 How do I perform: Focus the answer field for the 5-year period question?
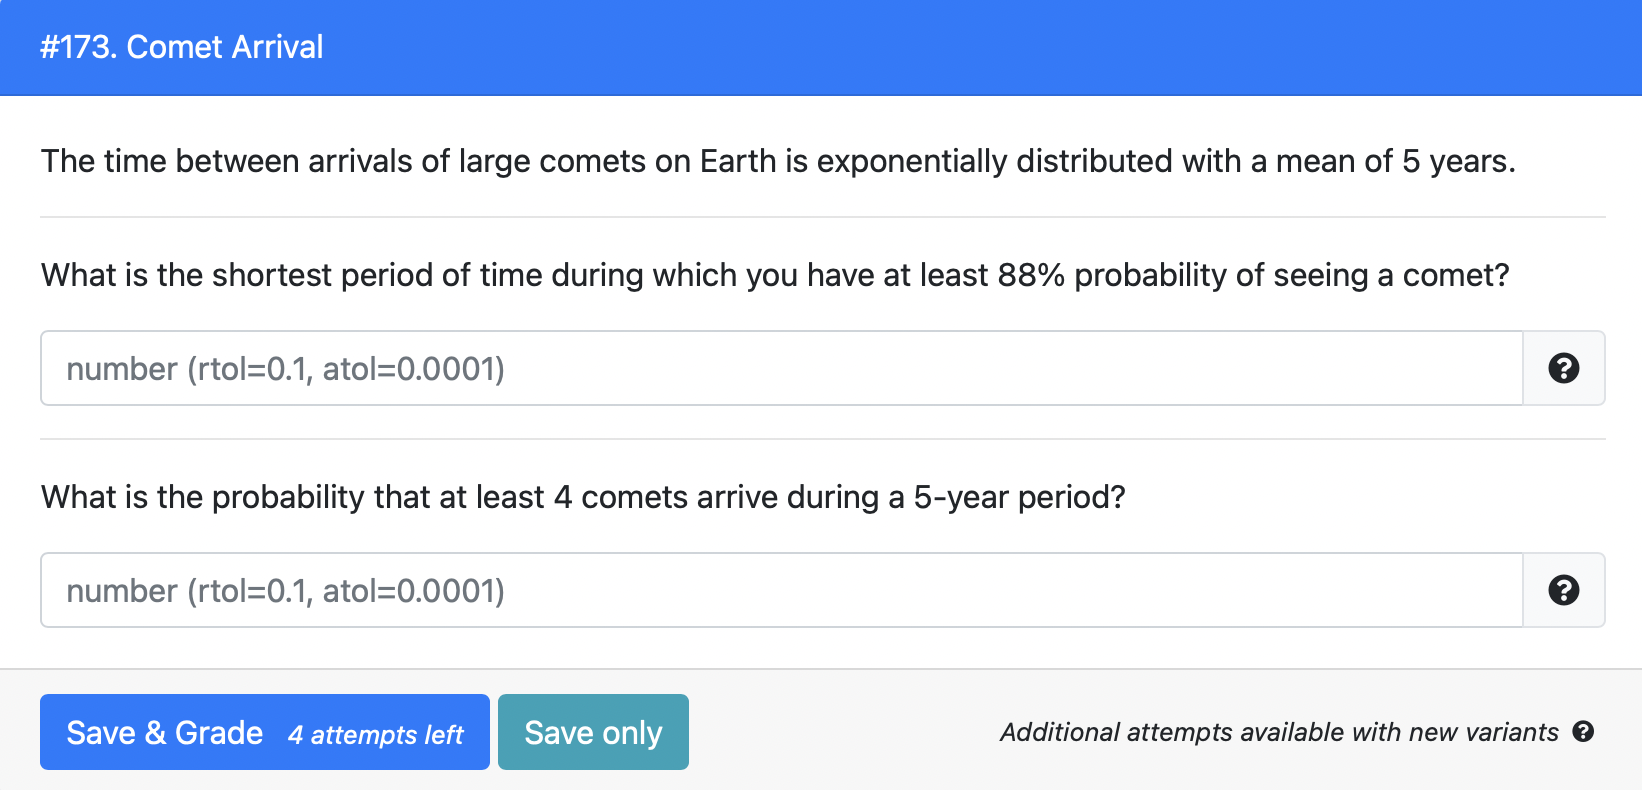pos(780,590)
